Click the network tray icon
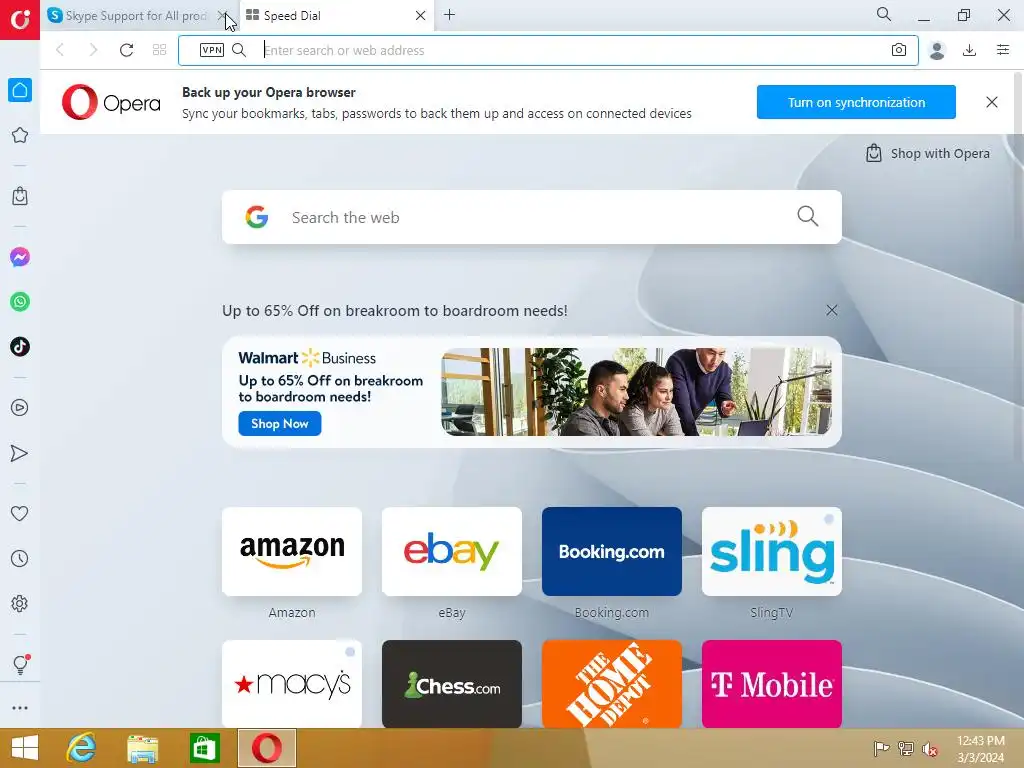 point(906,748)
